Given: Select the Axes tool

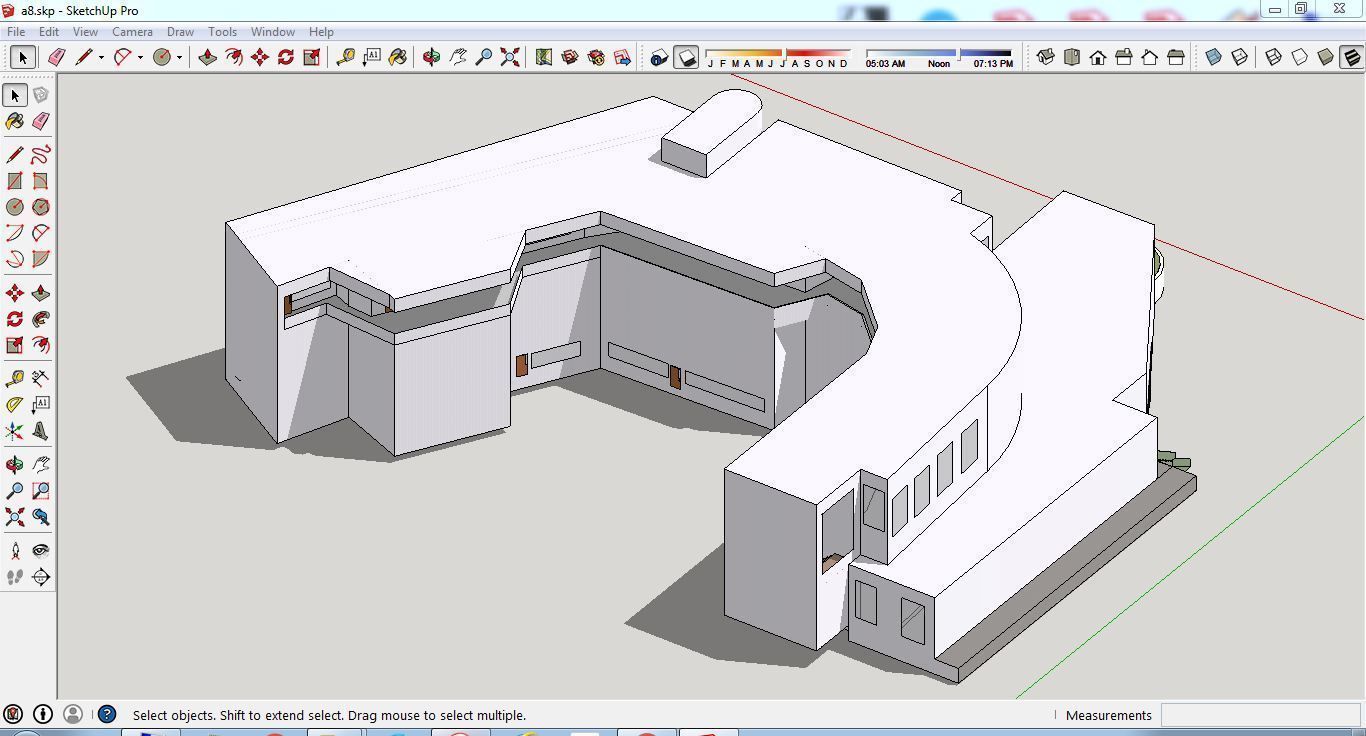Looking at the screenshot, I should [x=15, y=431].
